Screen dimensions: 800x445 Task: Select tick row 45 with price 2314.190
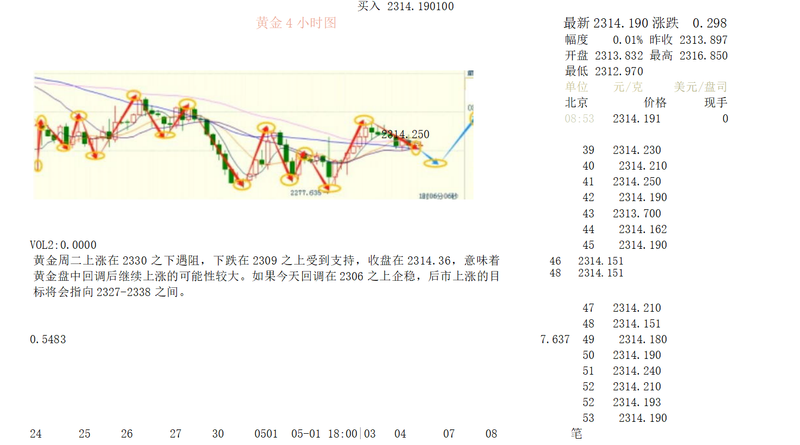click(624, 245)
